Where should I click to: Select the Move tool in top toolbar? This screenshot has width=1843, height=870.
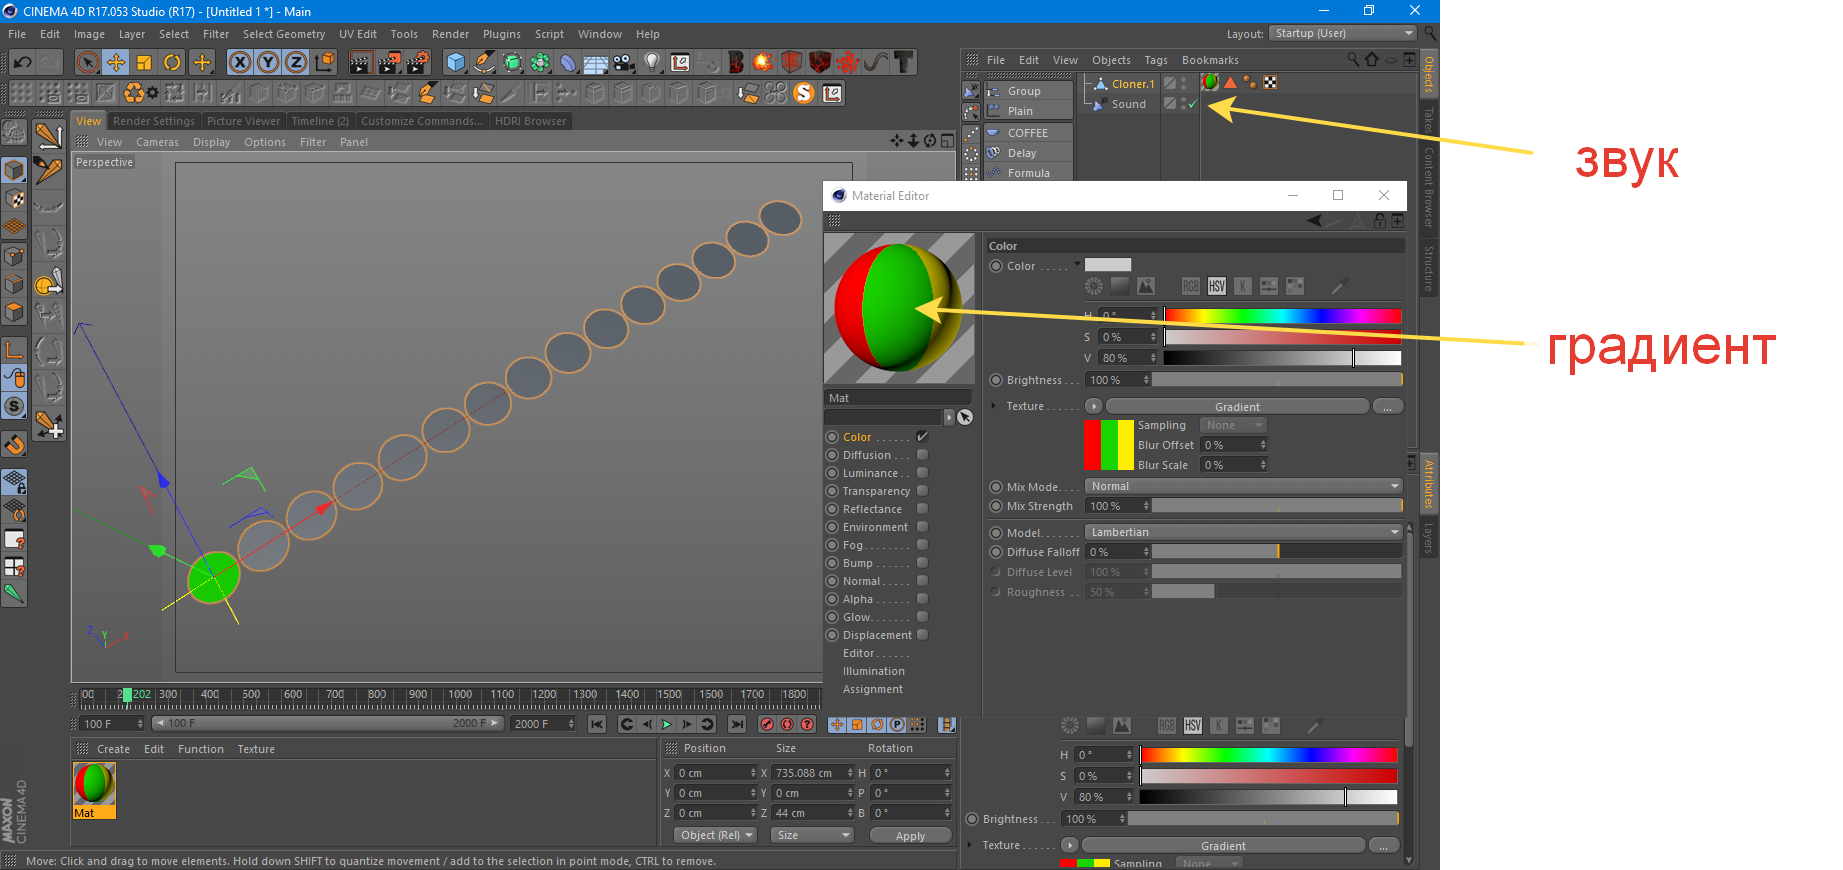point(116,62)
